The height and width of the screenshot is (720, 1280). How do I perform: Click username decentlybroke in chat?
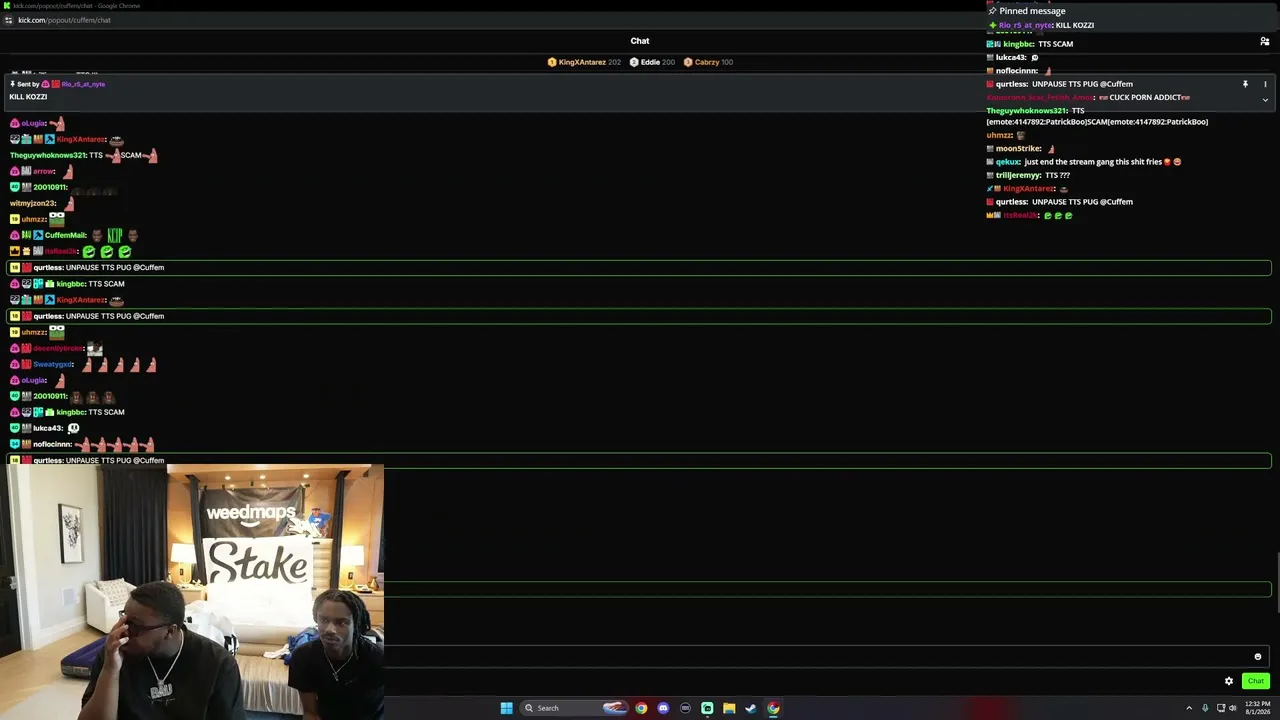58,348
